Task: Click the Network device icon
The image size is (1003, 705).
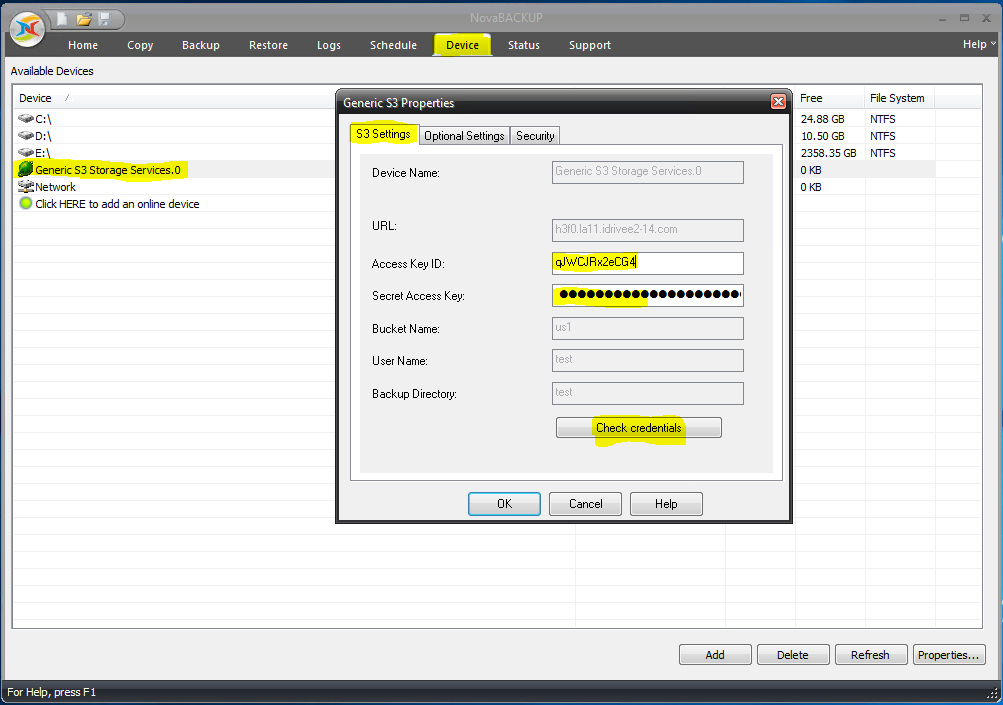Action: click(26, 186)
